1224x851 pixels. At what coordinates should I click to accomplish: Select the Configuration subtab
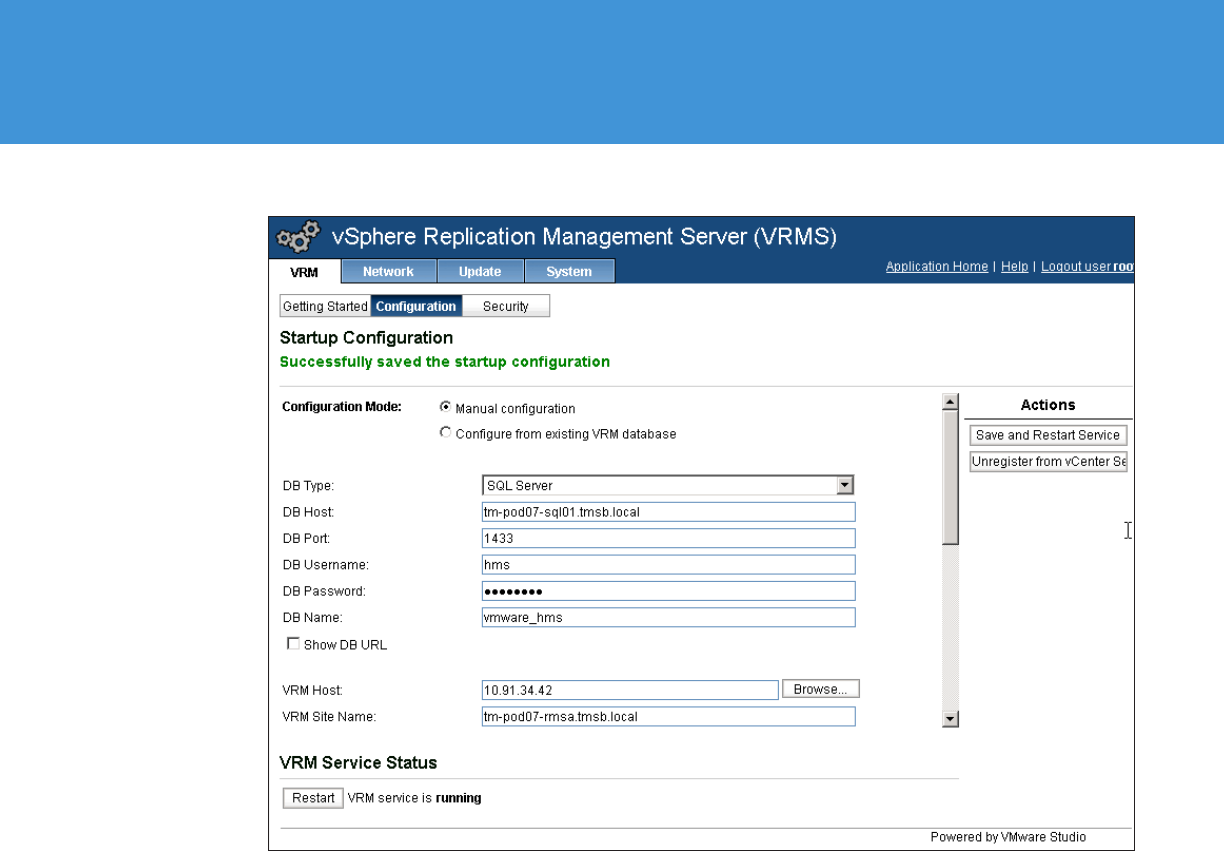(416, 306)
